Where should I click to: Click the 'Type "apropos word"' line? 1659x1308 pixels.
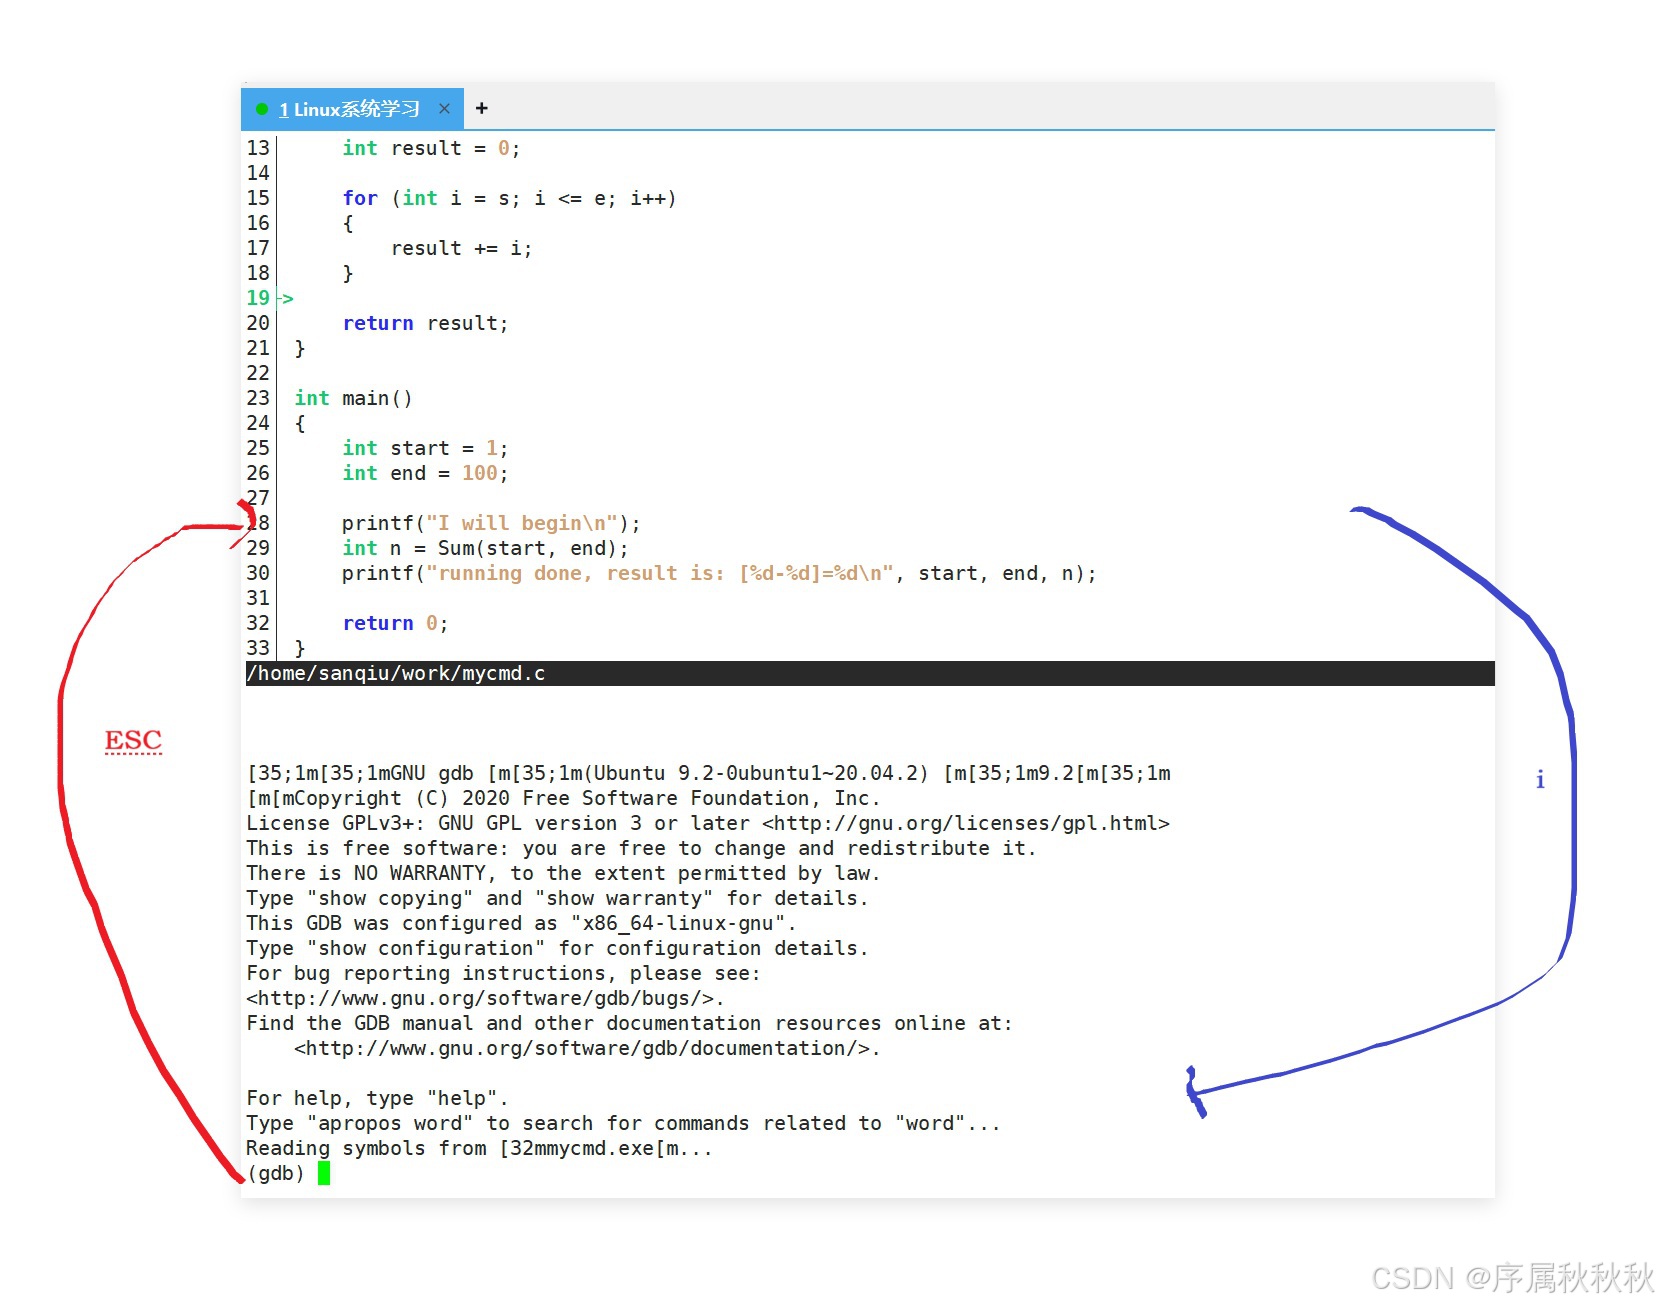pos(623,1123)
